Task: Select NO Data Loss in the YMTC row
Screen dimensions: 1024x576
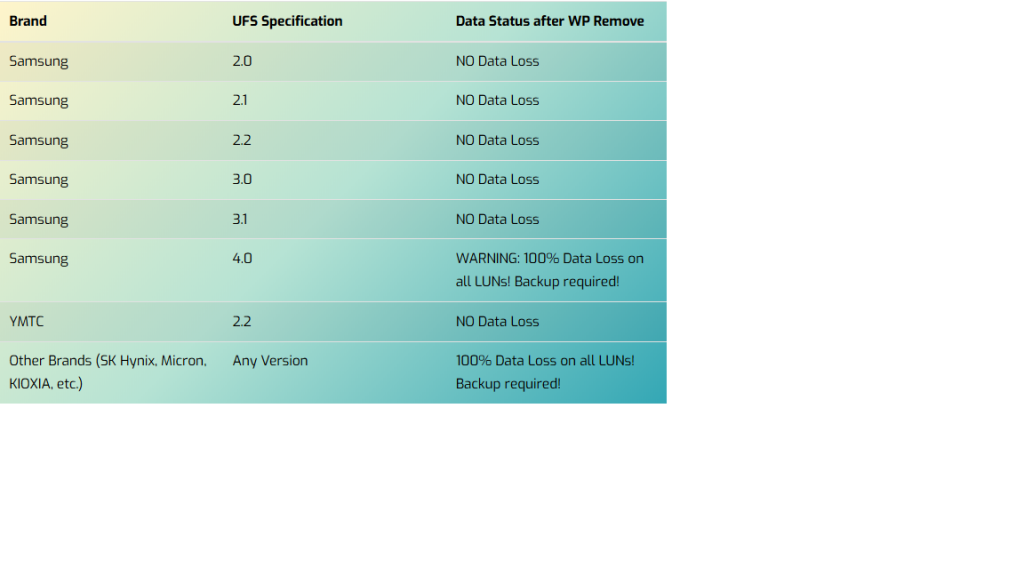Action: (498, 321)
